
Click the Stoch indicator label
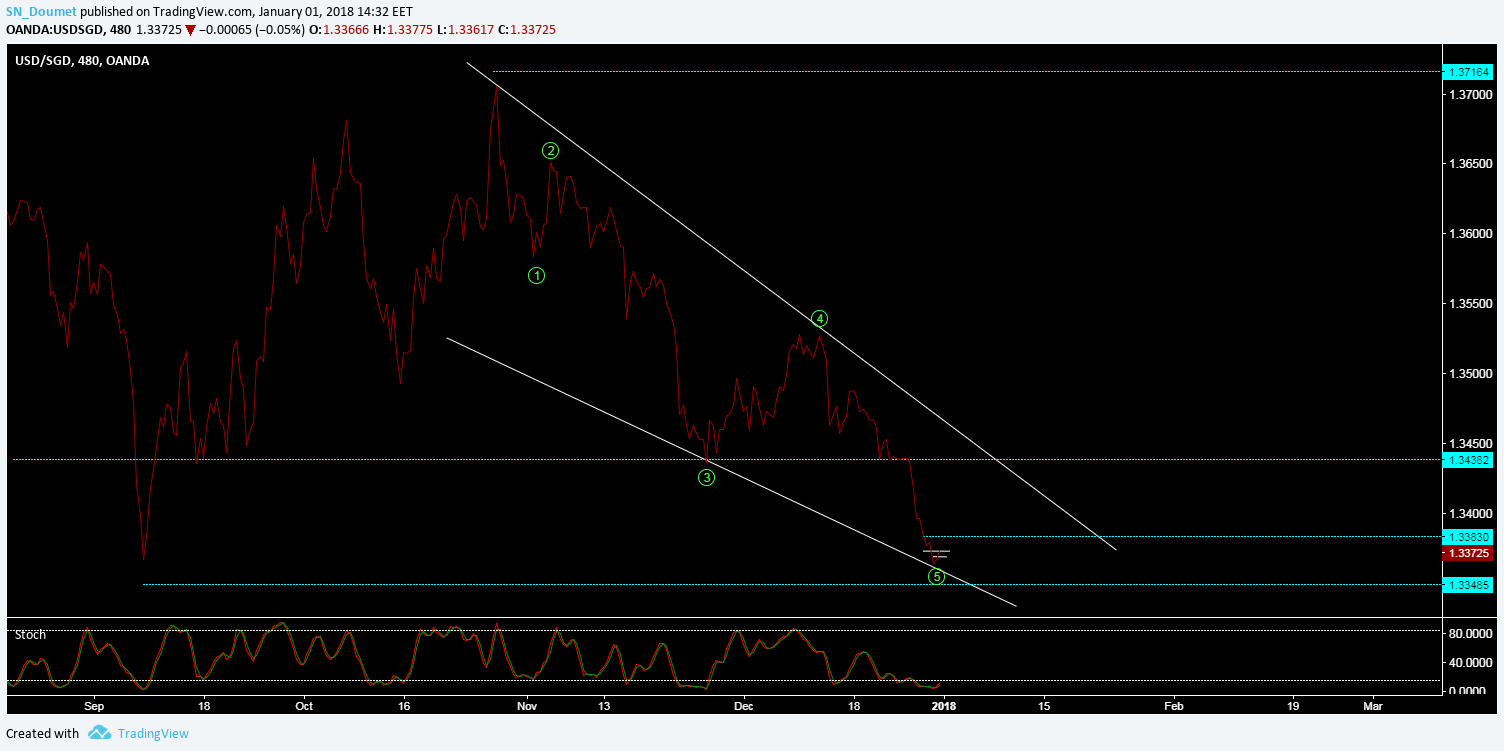(x=30, y=634)
